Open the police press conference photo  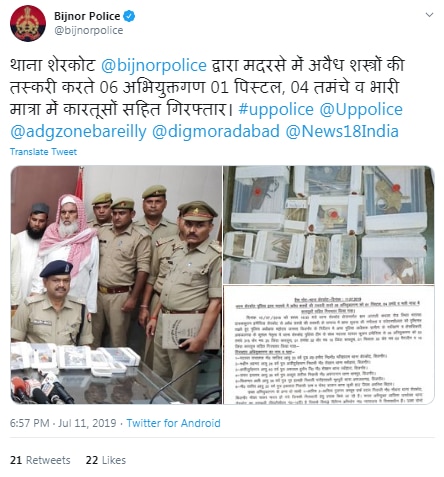[116, 285]
